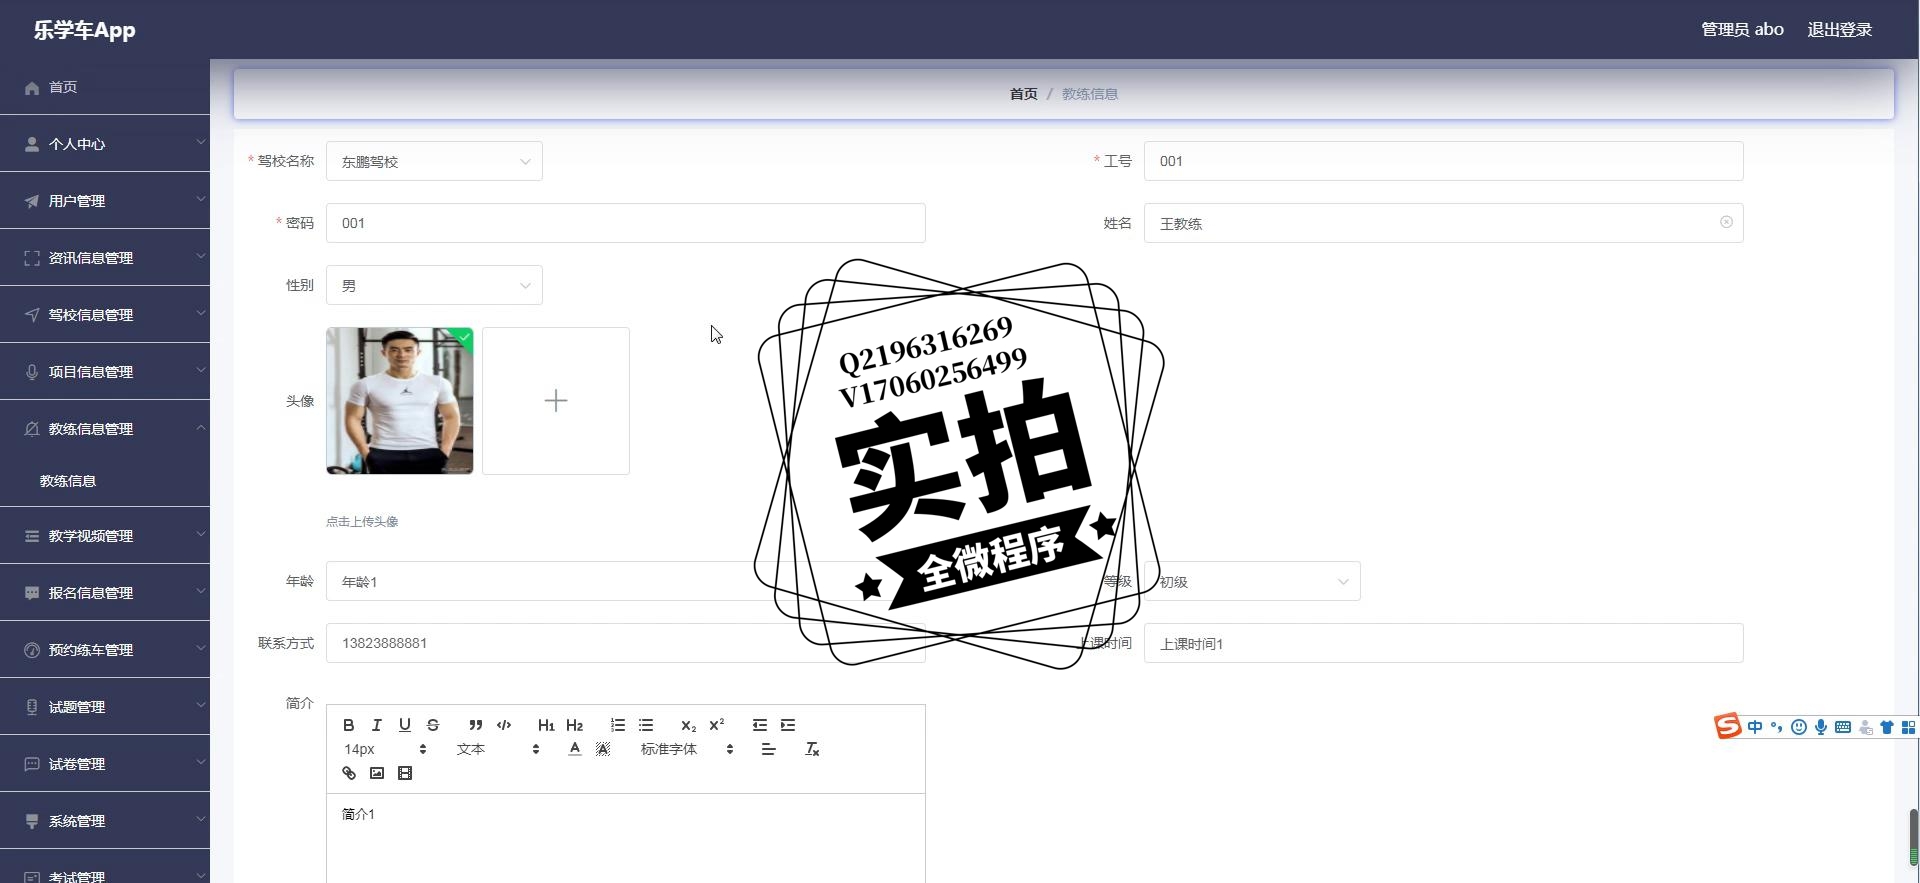The width and height of the screenshot is (1920, 883).
Task: Increase indent in editor
Action: point(788,725)
